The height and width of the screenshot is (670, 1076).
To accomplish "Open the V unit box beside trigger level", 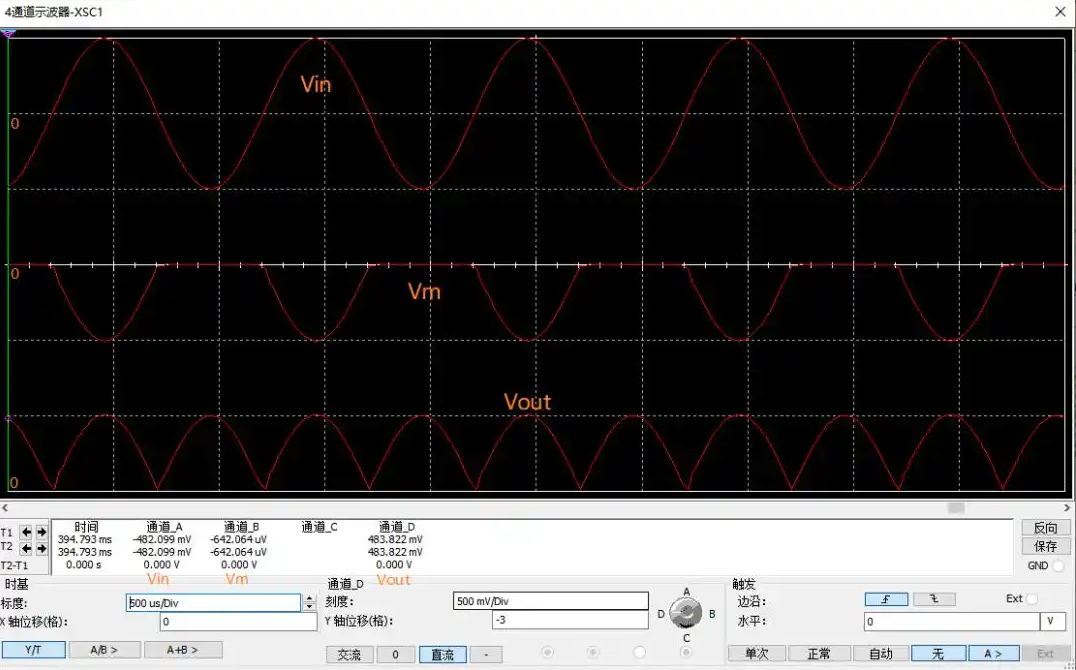I will [x=1053, y=621].
